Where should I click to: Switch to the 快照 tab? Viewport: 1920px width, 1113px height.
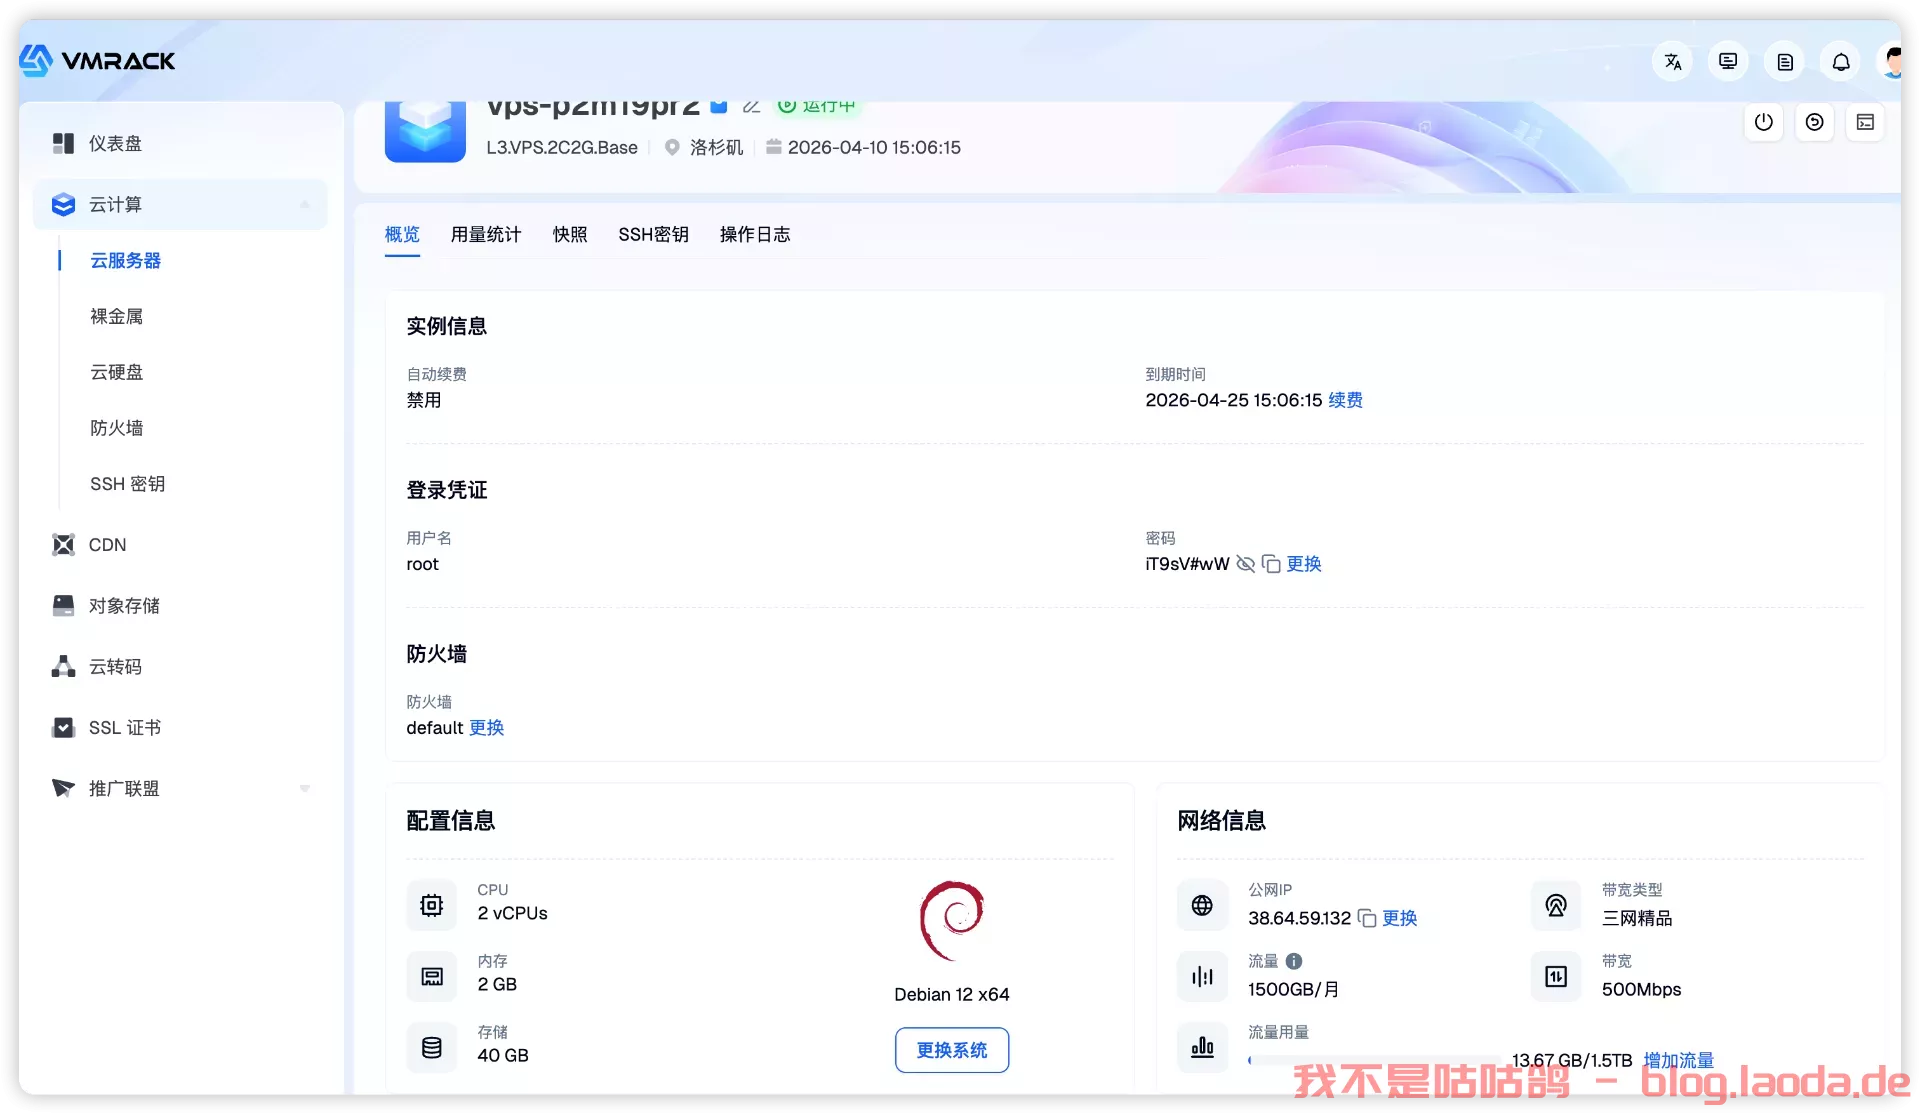click(570, 234)
